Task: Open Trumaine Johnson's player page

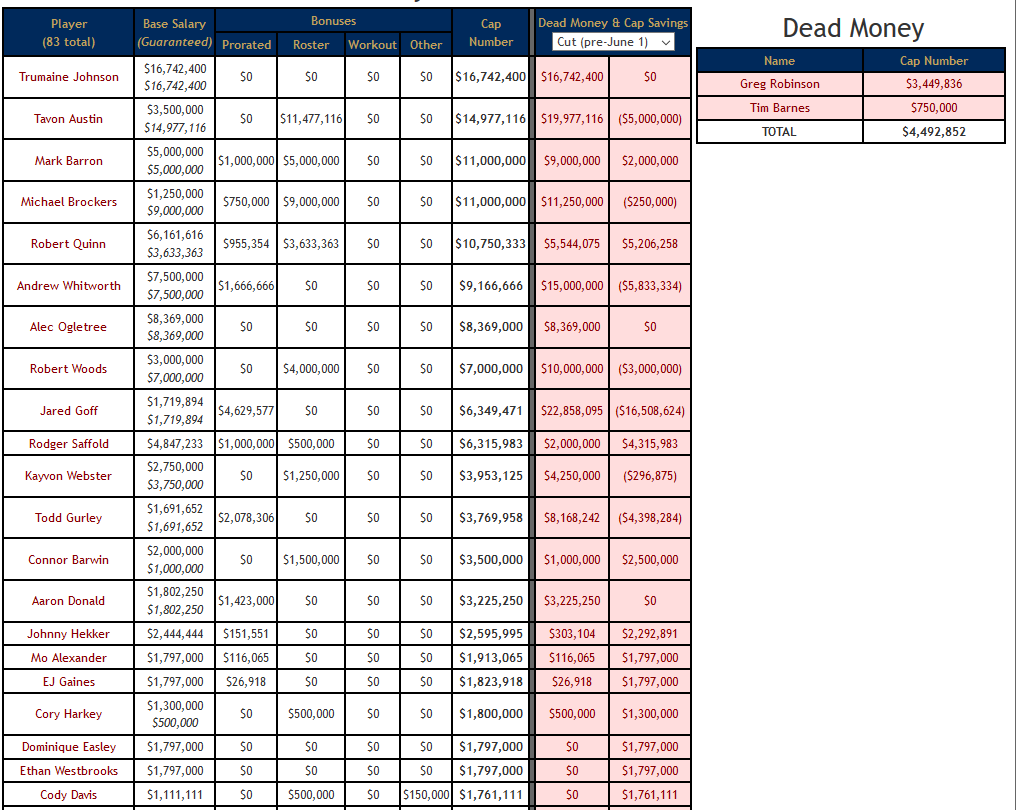Action: click(x=69, y=77)
